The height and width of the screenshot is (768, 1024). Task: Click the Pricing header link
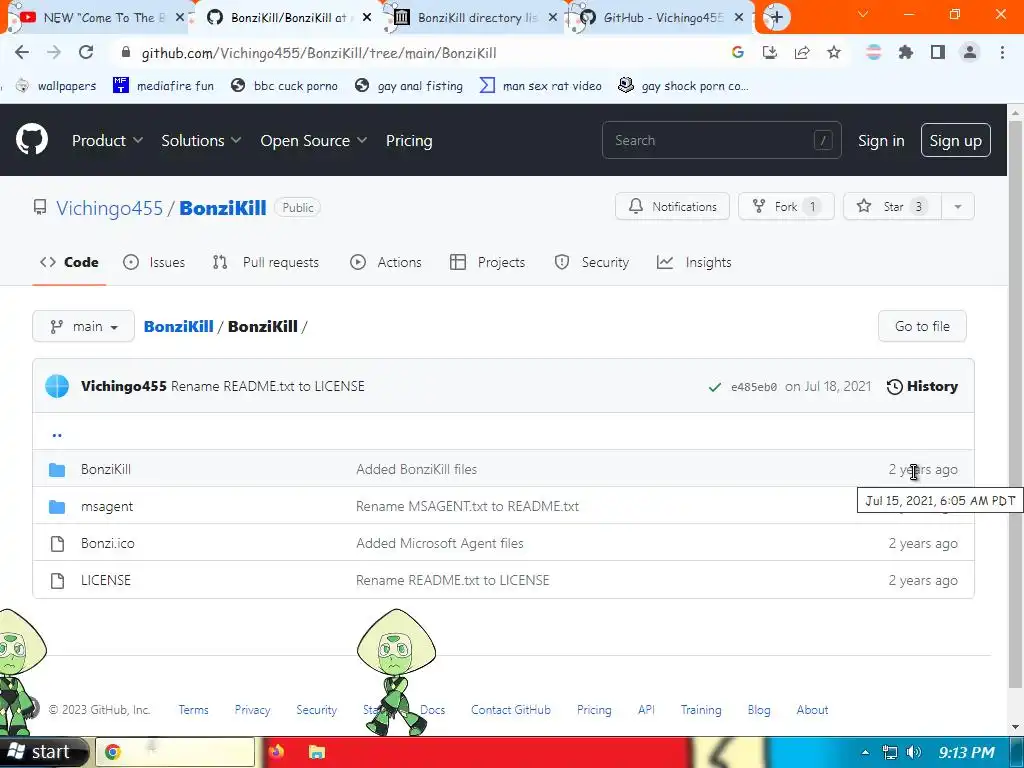click(409, 140)
